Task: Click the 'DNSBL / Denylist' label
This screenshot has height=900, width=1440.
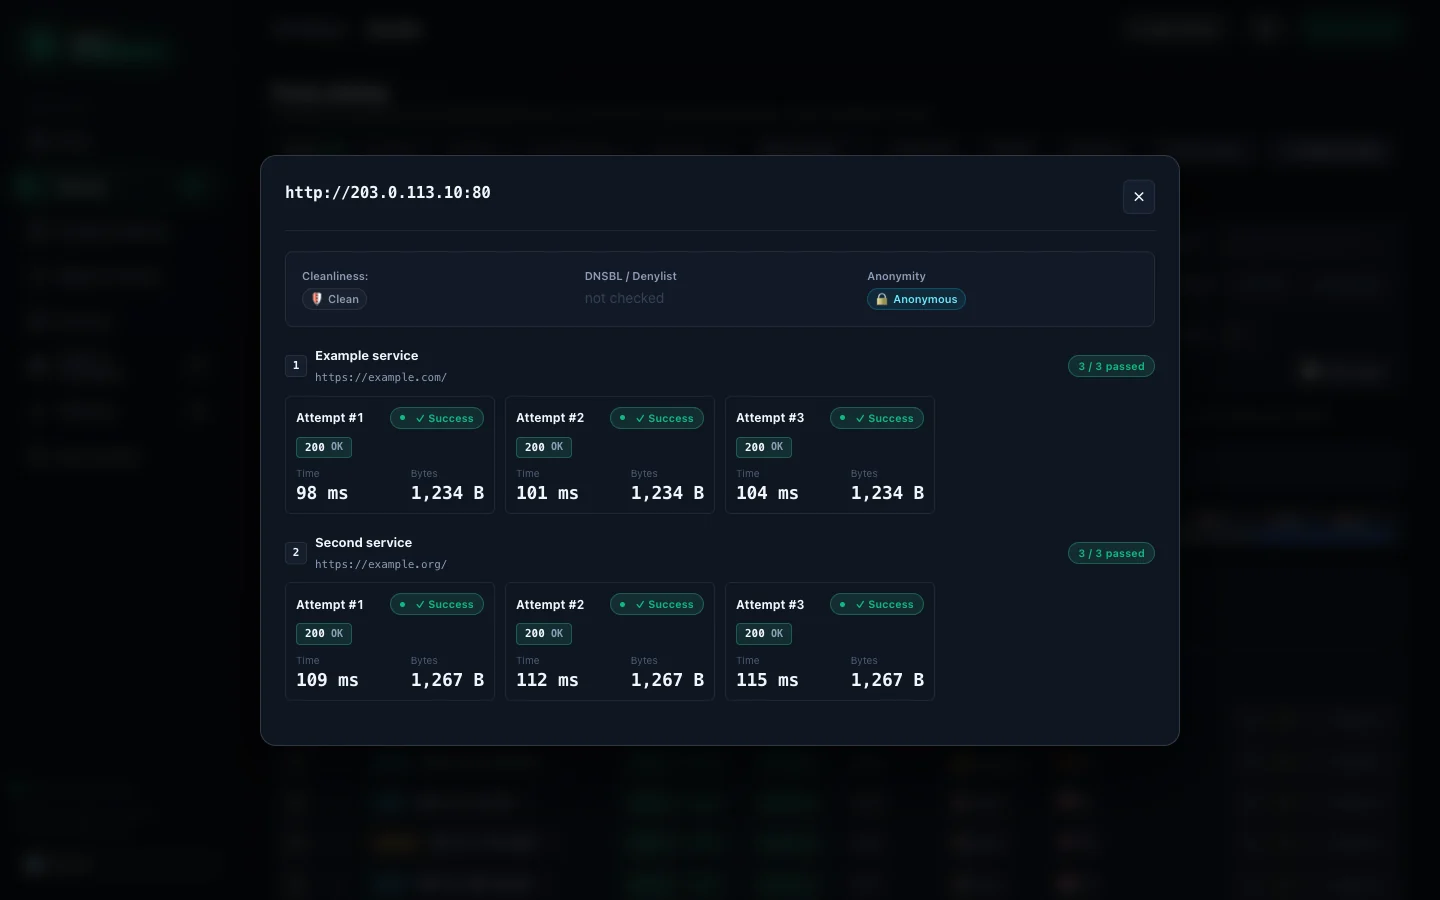Action: pyautogui.click(x=631, y=276)
